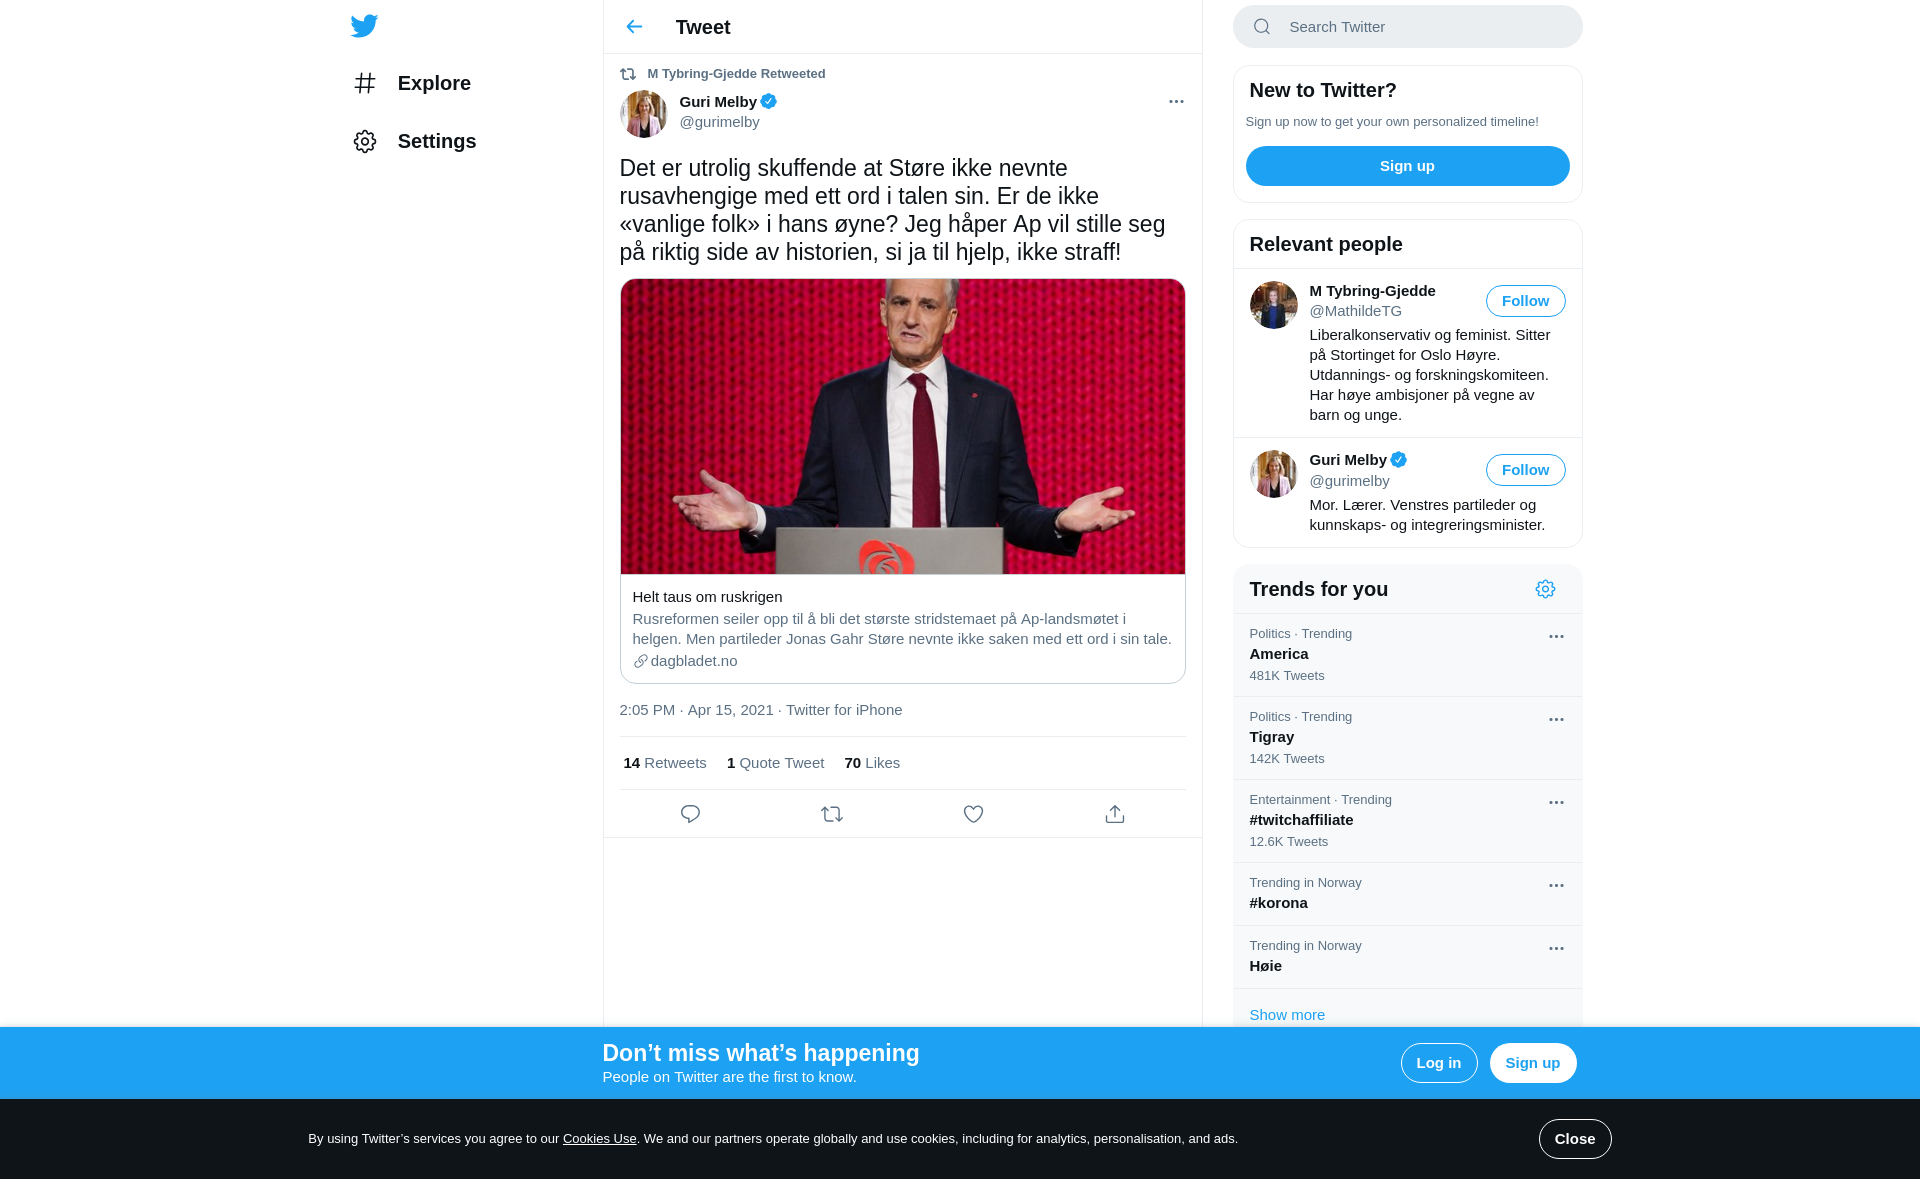Viewport: 1920px width, 1179px height.
Task: Open more options on Guri Melby's tweet
Action: click(1176, 101)
